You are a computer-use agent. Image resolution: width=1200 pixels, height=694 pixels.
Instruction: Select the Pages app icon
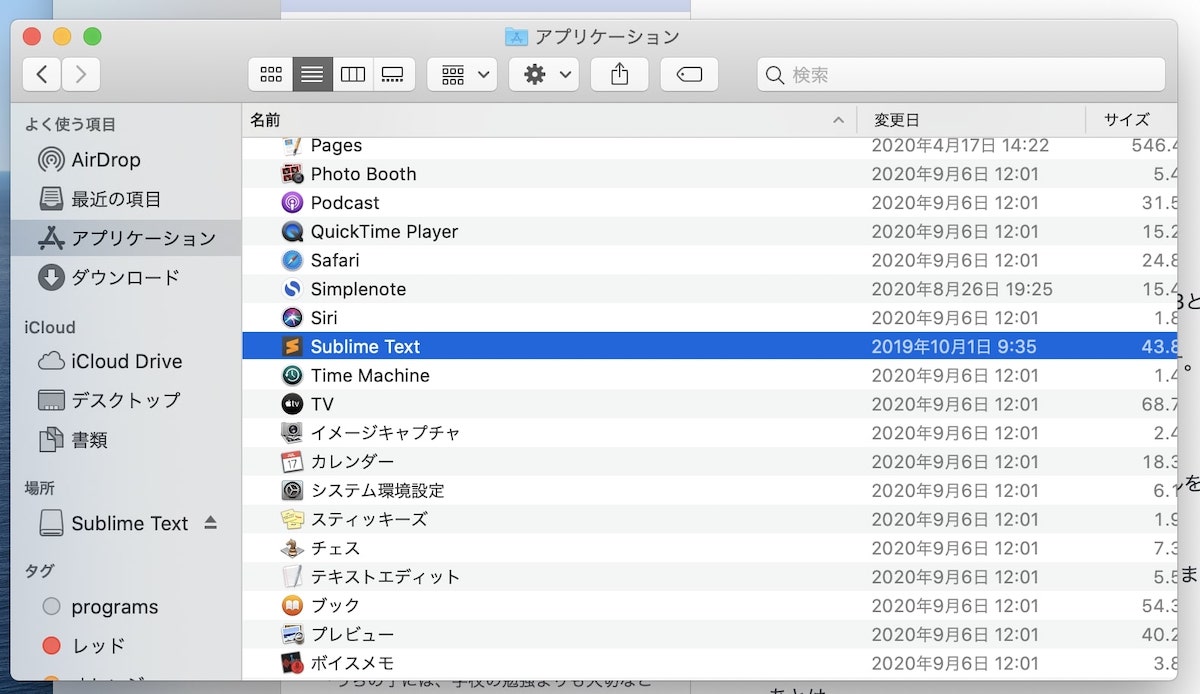(x=292, y=146)
